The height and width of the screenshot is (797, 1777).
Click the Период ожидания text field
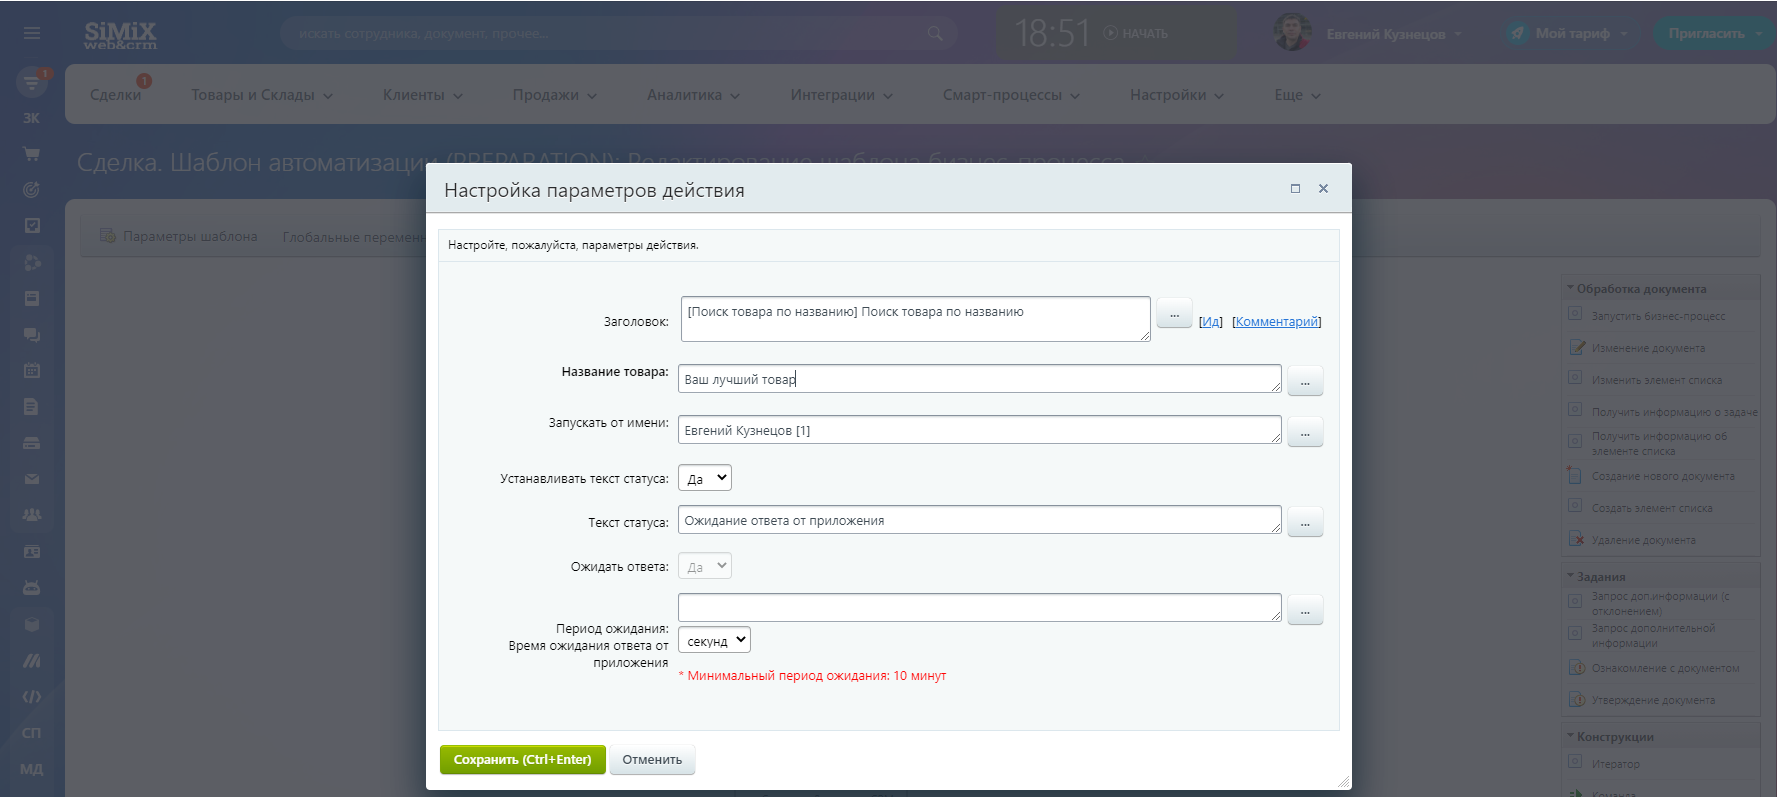(978, 607)
